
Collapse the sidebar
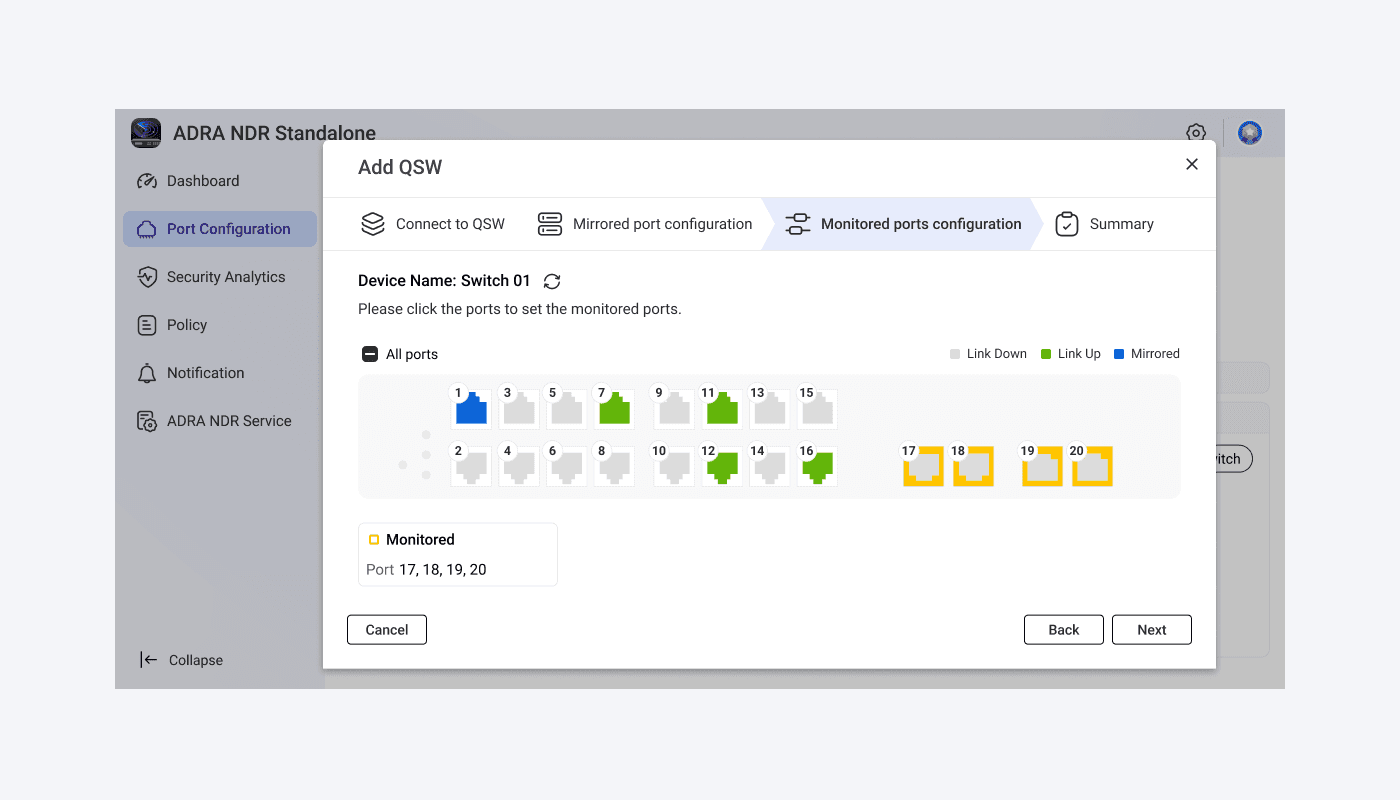pos(181,660)
